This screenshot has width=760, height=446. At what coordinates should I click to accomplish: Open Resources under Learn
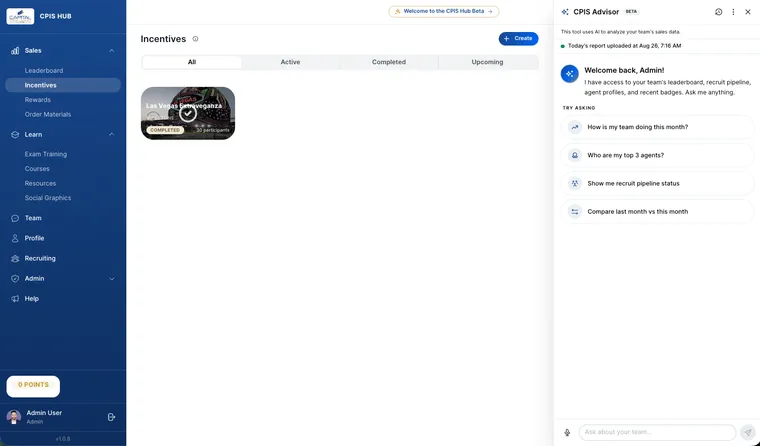tap(40, 183)
